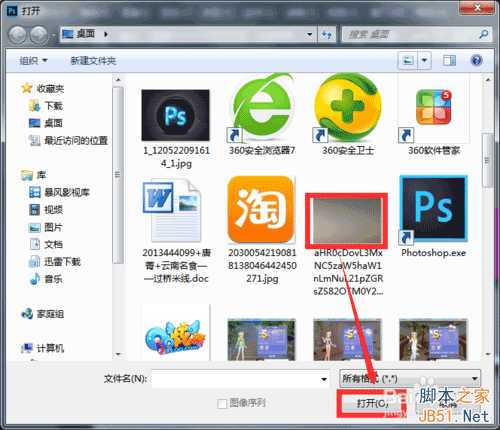
Task: Select the colorful cartoon game logo file
Action: [x=176, y=337]
